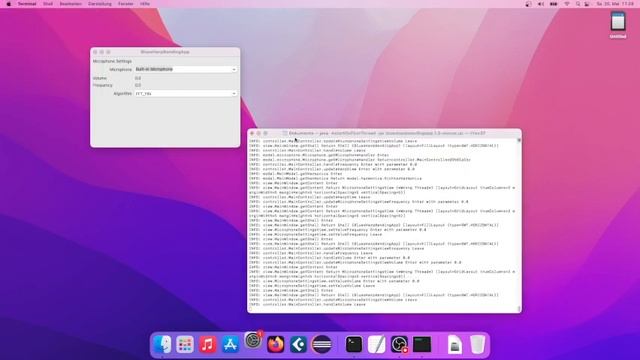Viewport: 640px width, 360px height.
Task: Launch Firefox from the dock
Action: (276, 344)
